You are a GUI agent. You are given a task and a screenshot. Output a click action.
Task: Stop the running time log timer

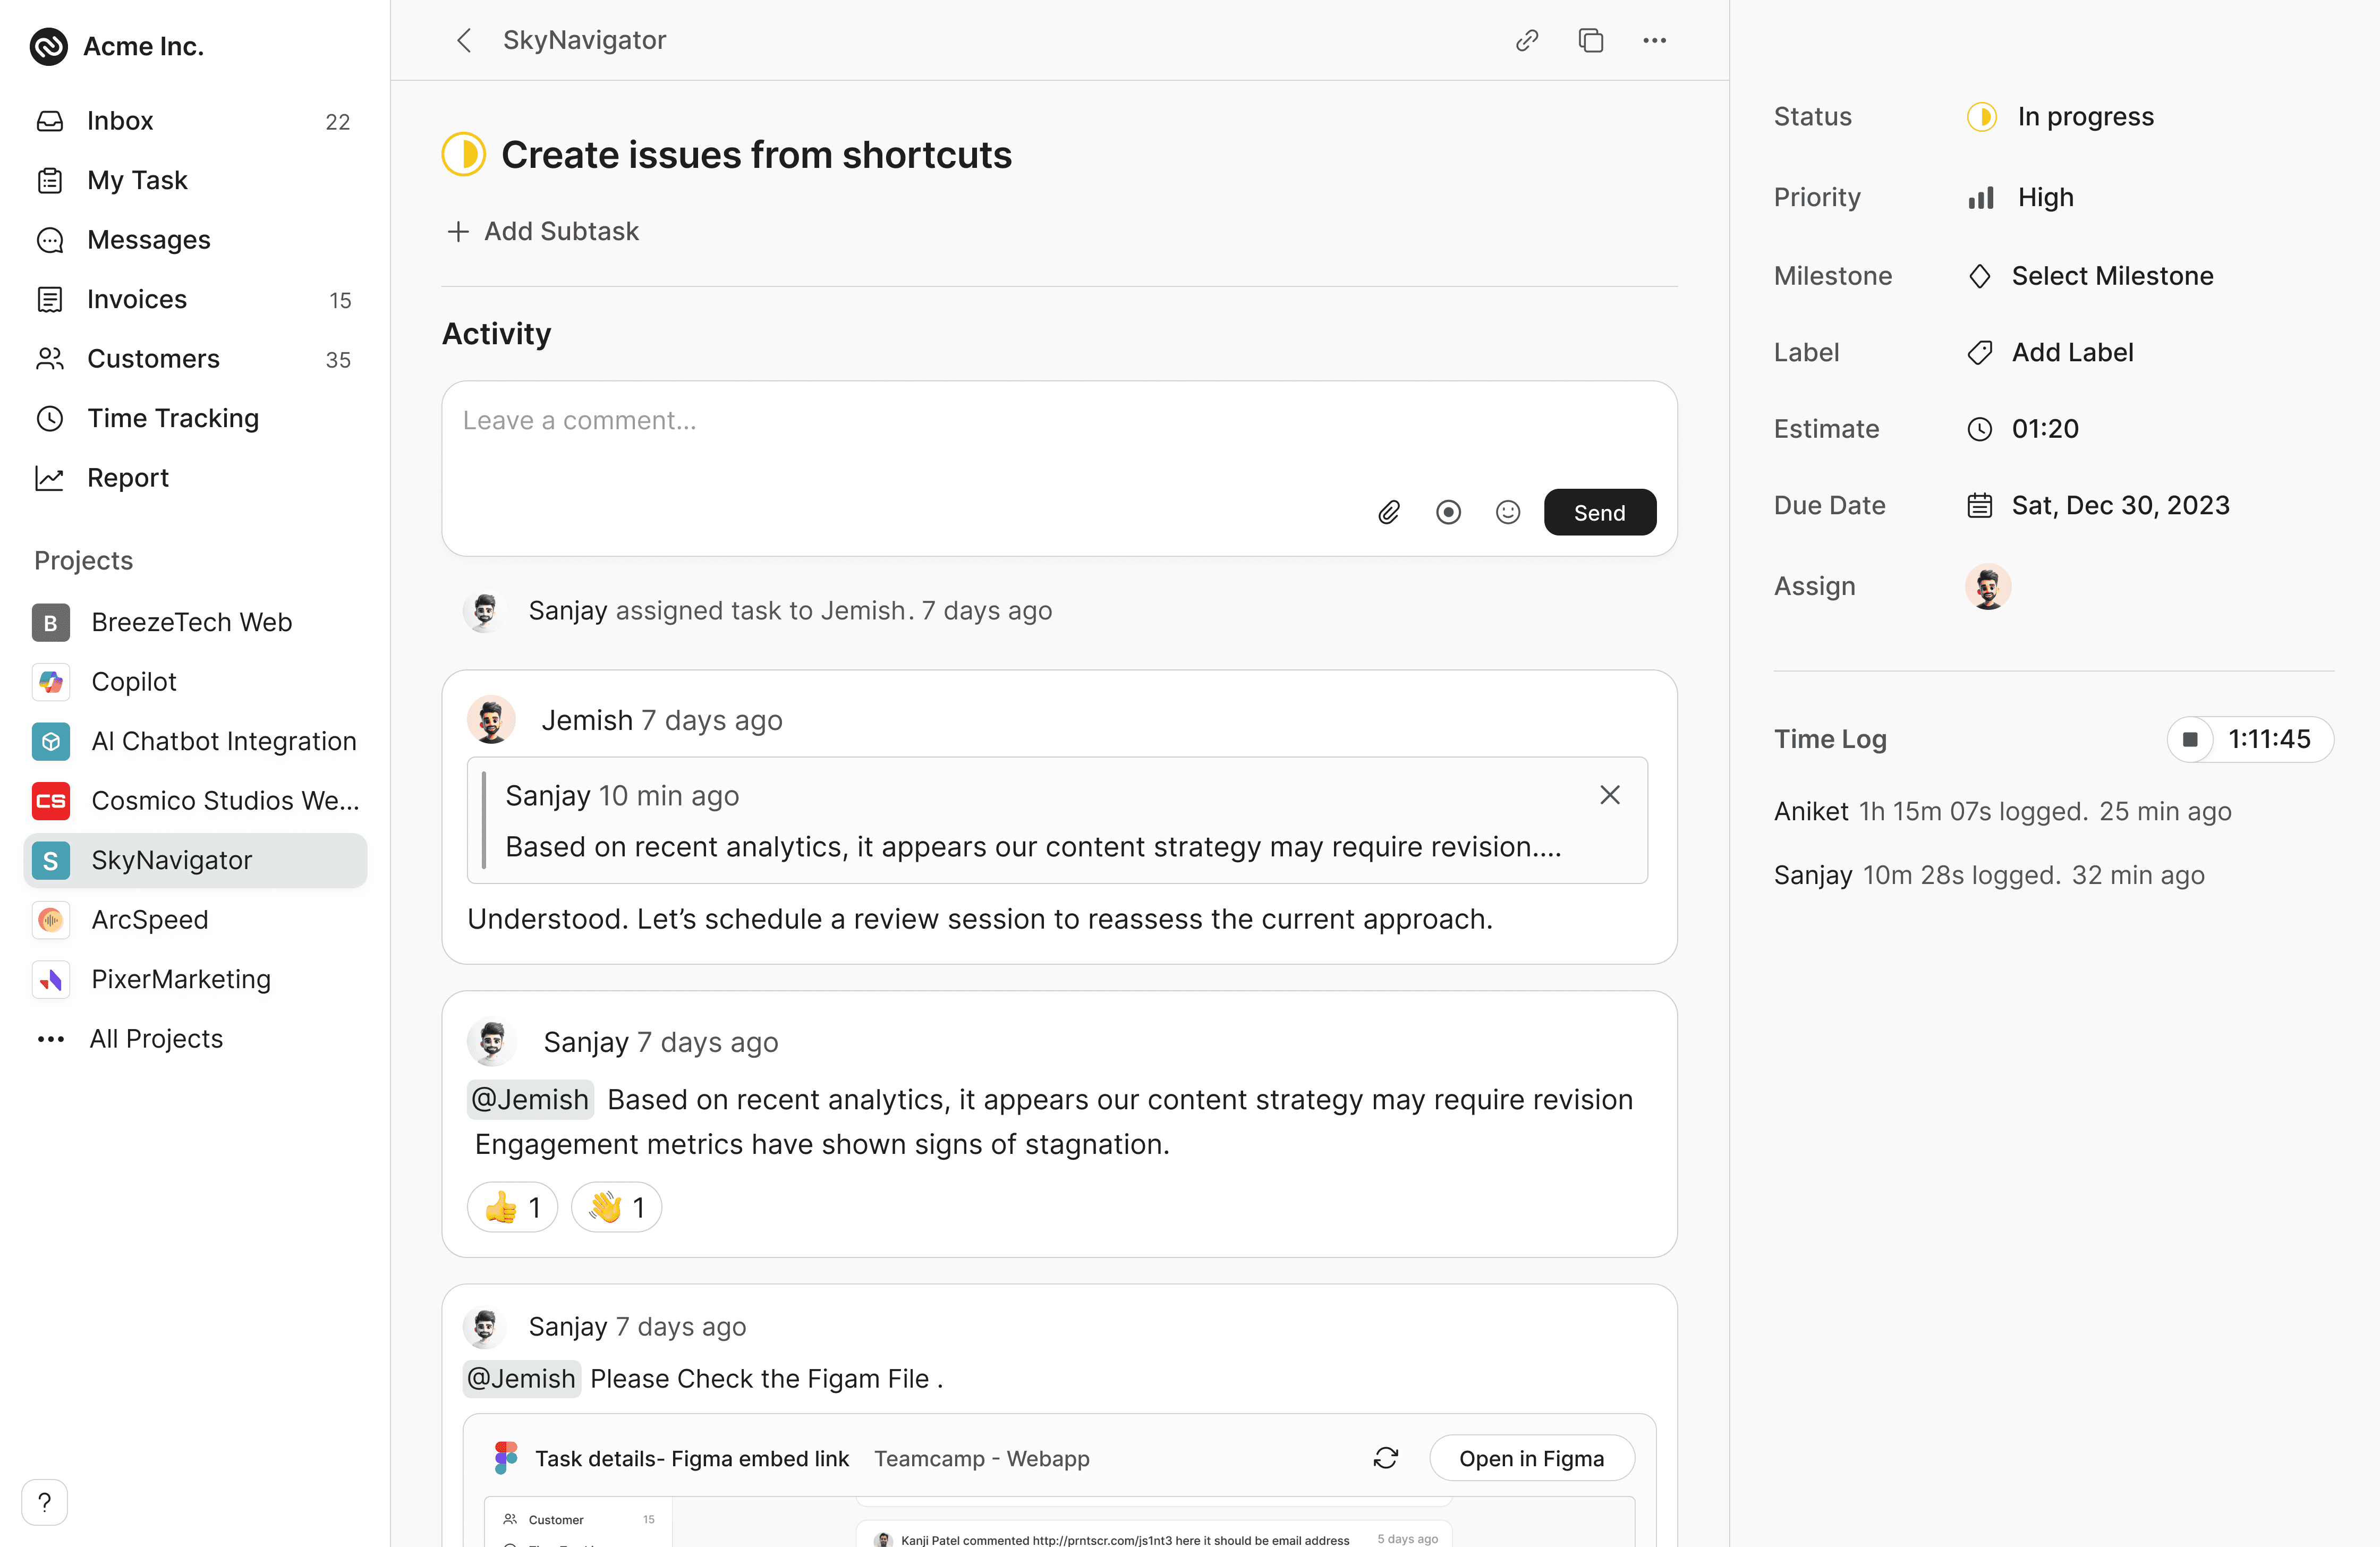[x=2190, y=739]
